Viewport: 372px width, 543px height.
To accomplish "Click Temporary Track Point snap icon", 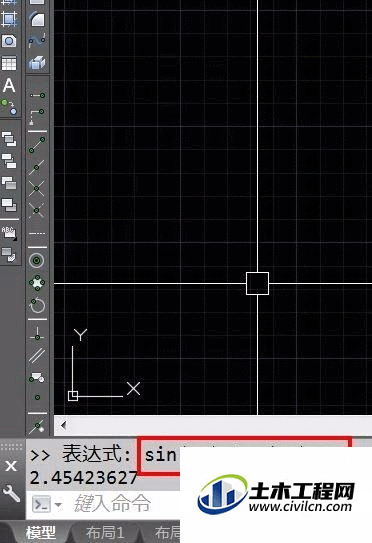I will pos(37,95).
